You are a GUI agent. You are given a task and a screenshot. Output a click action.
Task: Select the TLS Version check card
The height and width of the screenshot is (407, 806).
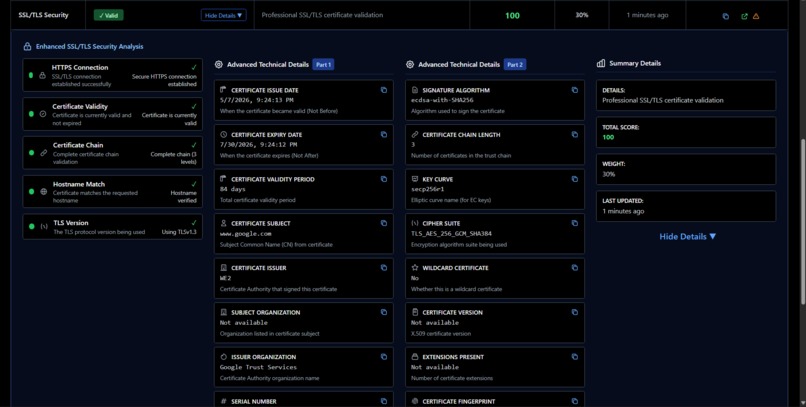113,227
